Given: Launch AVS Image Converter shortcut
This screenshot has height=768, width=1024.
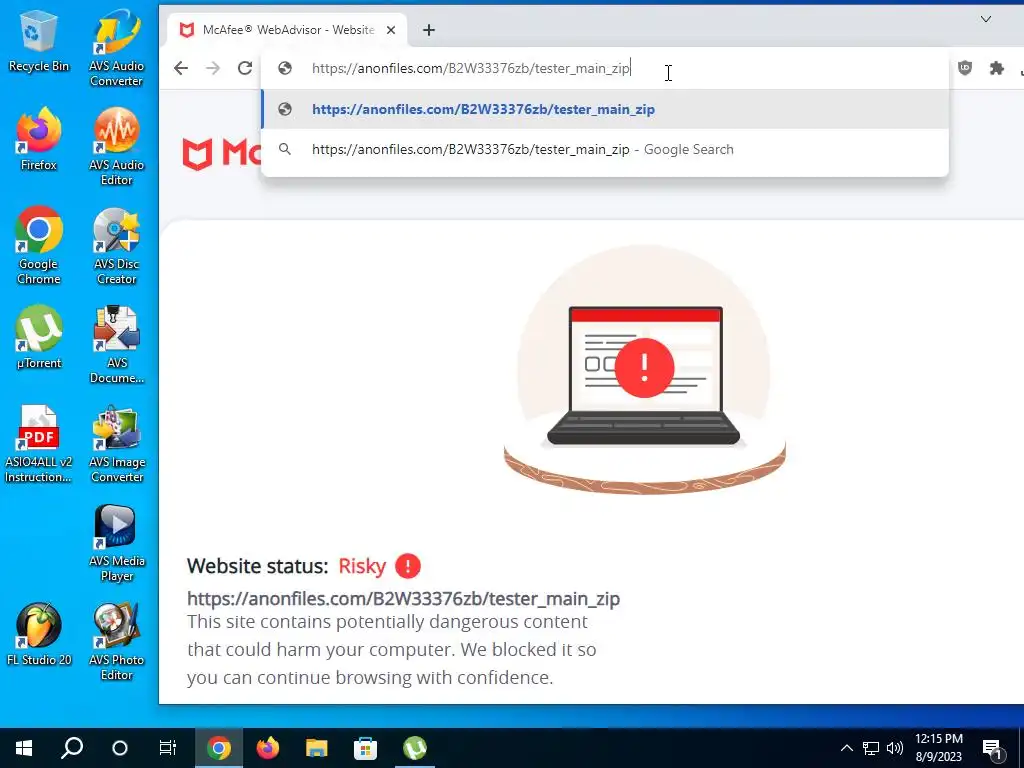Looking at the screenshot, I should click(116, 444).
